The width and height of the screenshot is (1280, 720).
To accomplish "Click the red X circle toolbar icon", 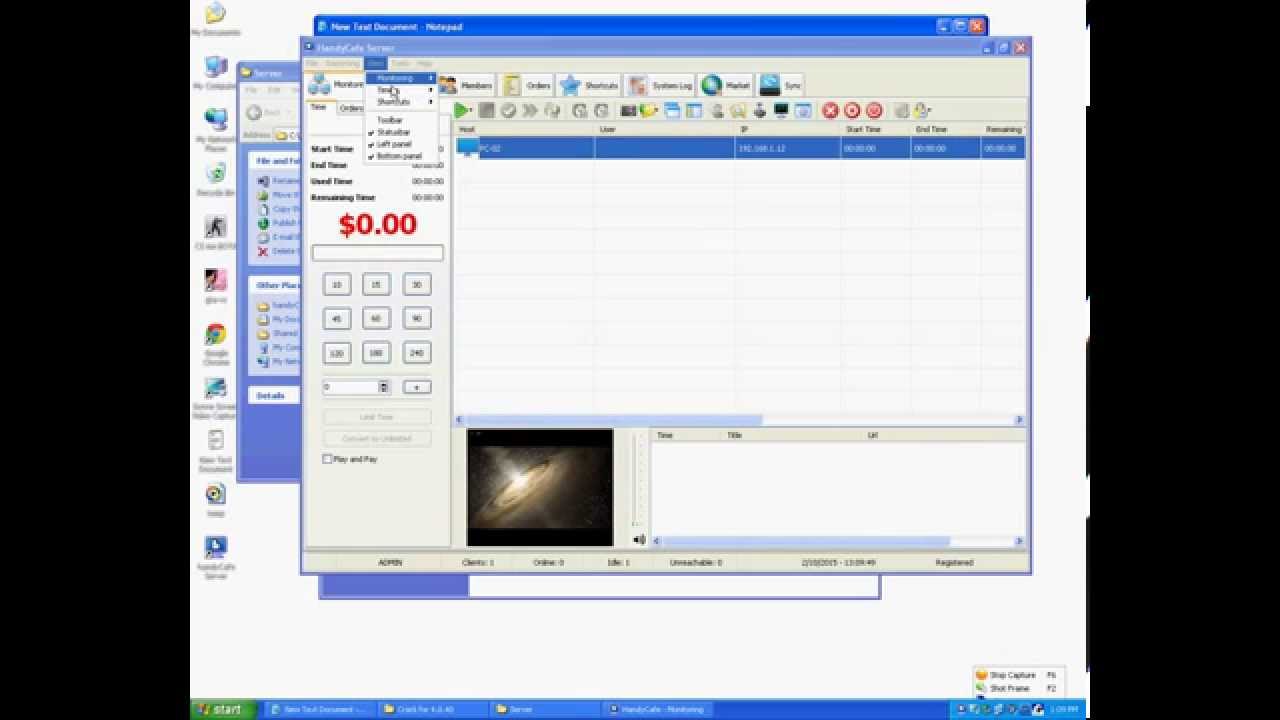I will coord(830,111).
